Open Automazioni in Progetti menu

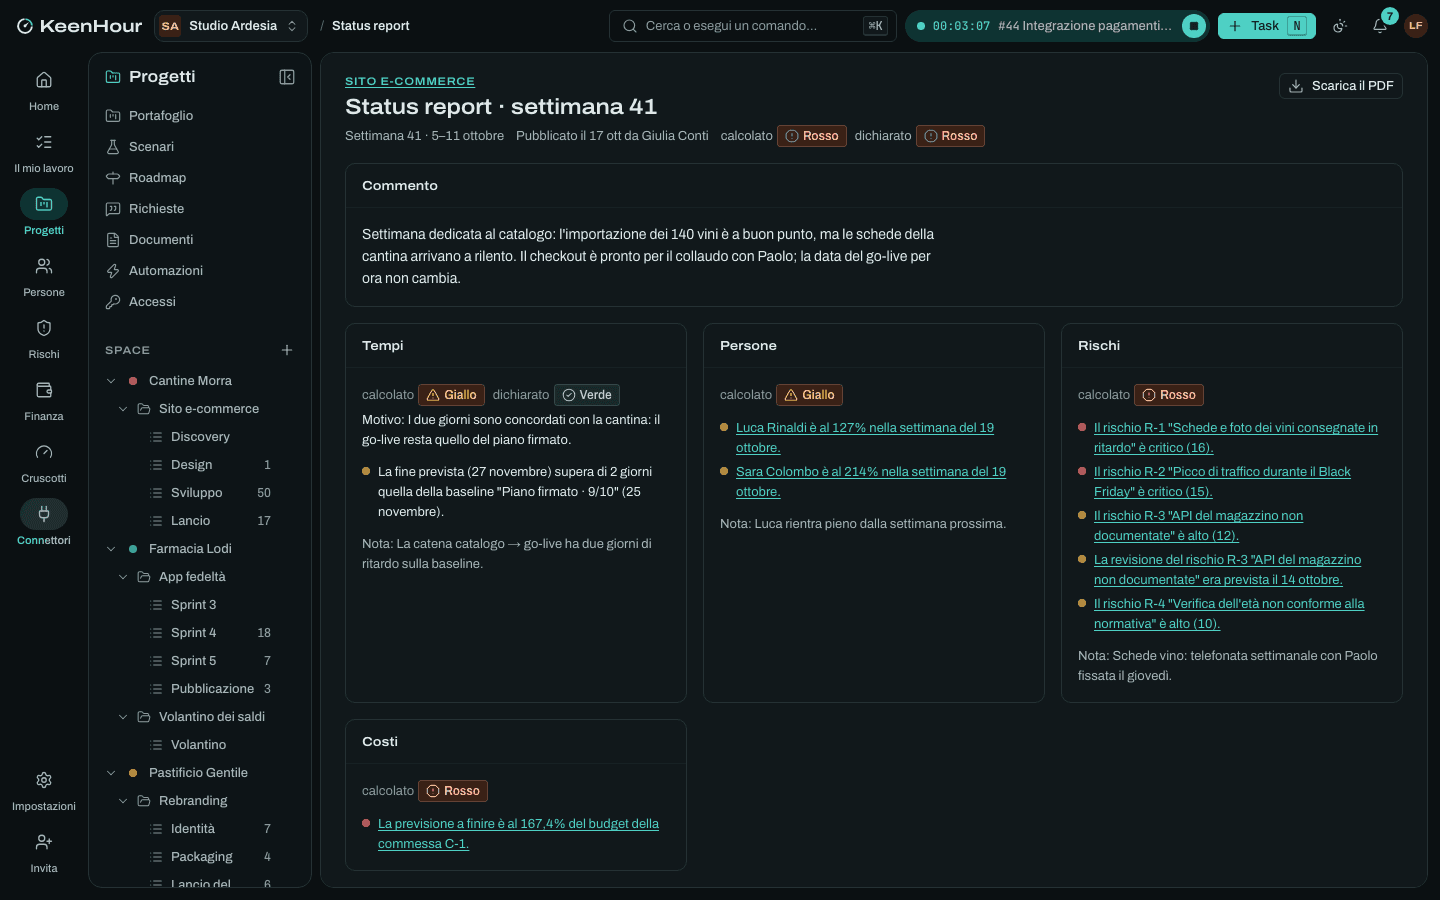(x=200, y=271)
